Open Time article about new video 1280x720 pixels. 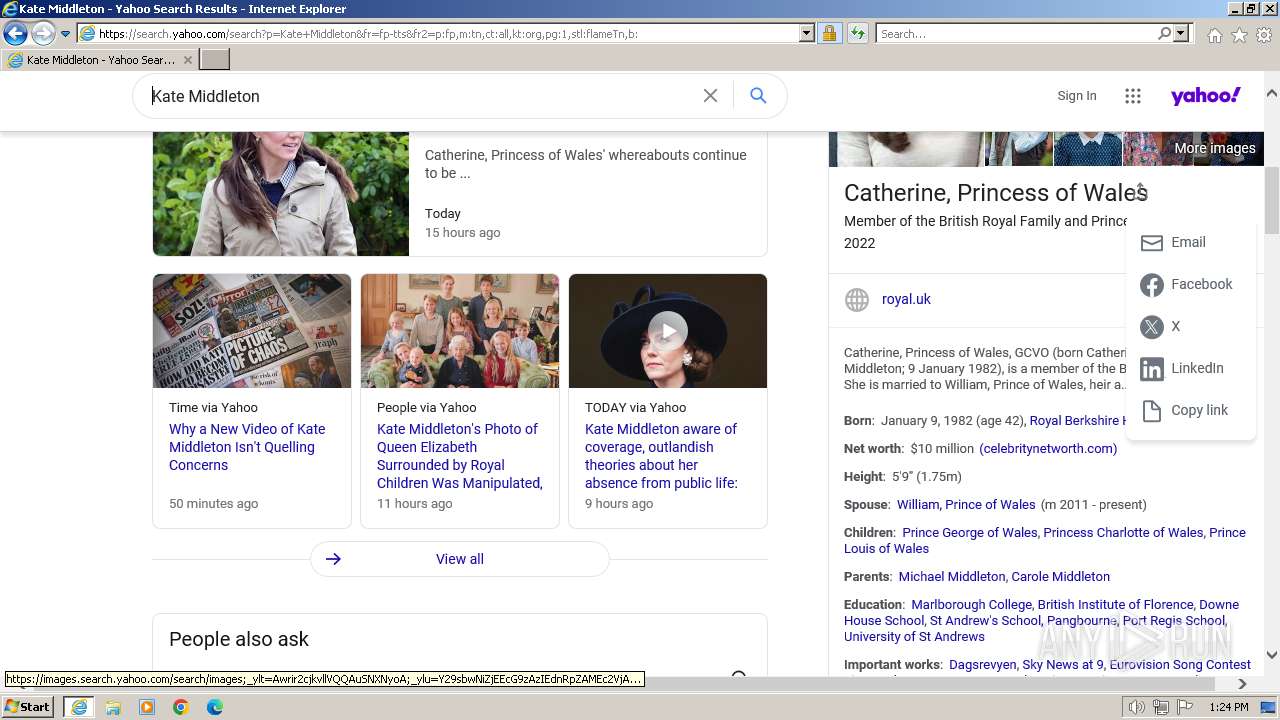(247, 447)
